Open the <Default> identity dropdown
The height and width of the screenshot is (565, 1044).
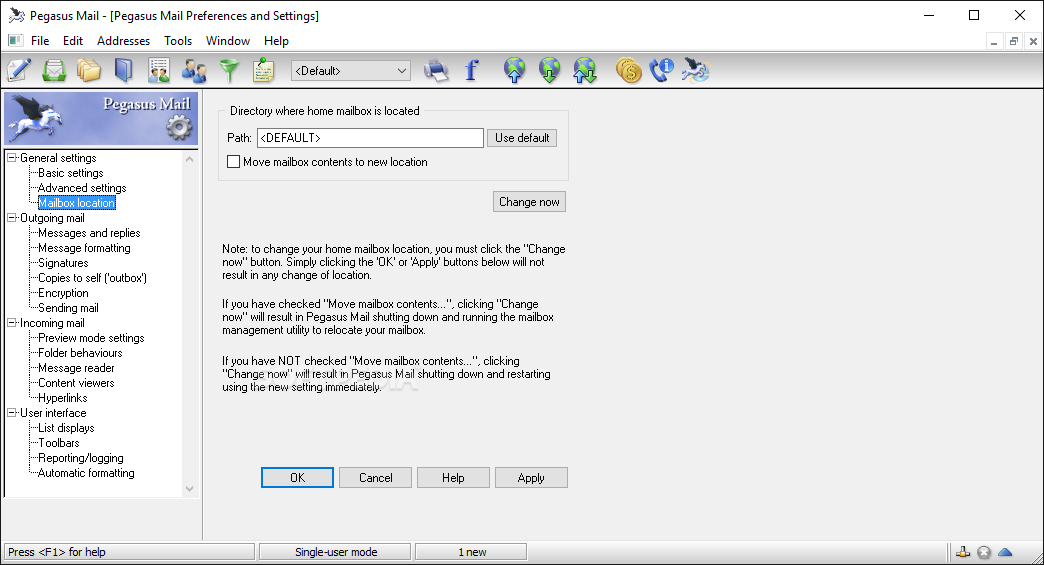tap(351, 71)
